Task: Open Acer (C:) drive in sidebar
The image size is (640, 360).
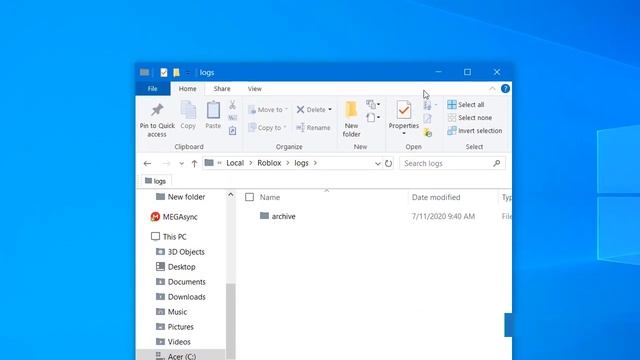Action: (x=176, y=356)
